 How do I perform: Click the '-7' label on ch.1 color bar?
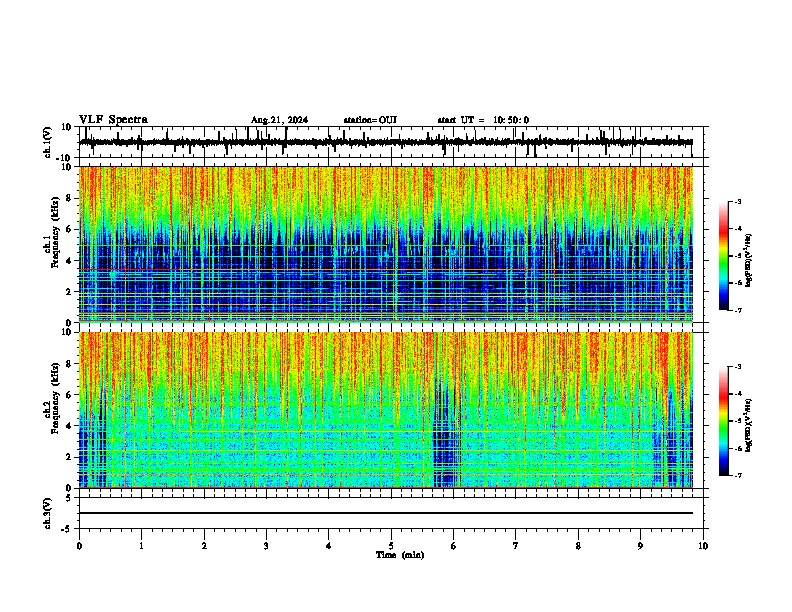tap(738, 310)
